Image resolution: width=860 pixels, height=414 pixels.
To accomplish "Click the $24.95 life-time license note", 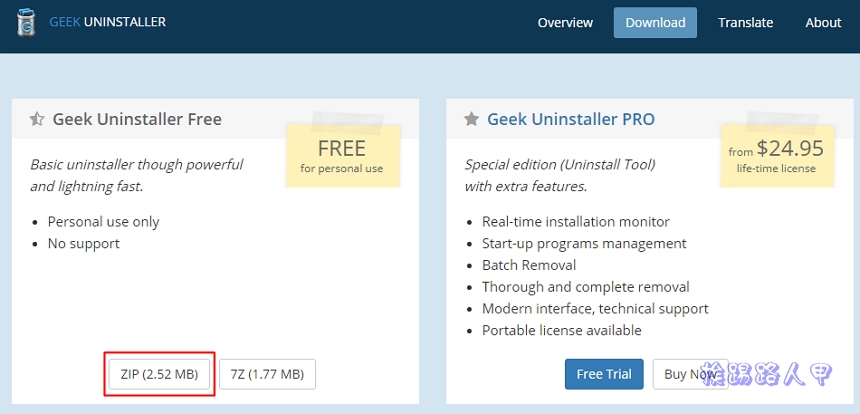I will tap(777, 156).
